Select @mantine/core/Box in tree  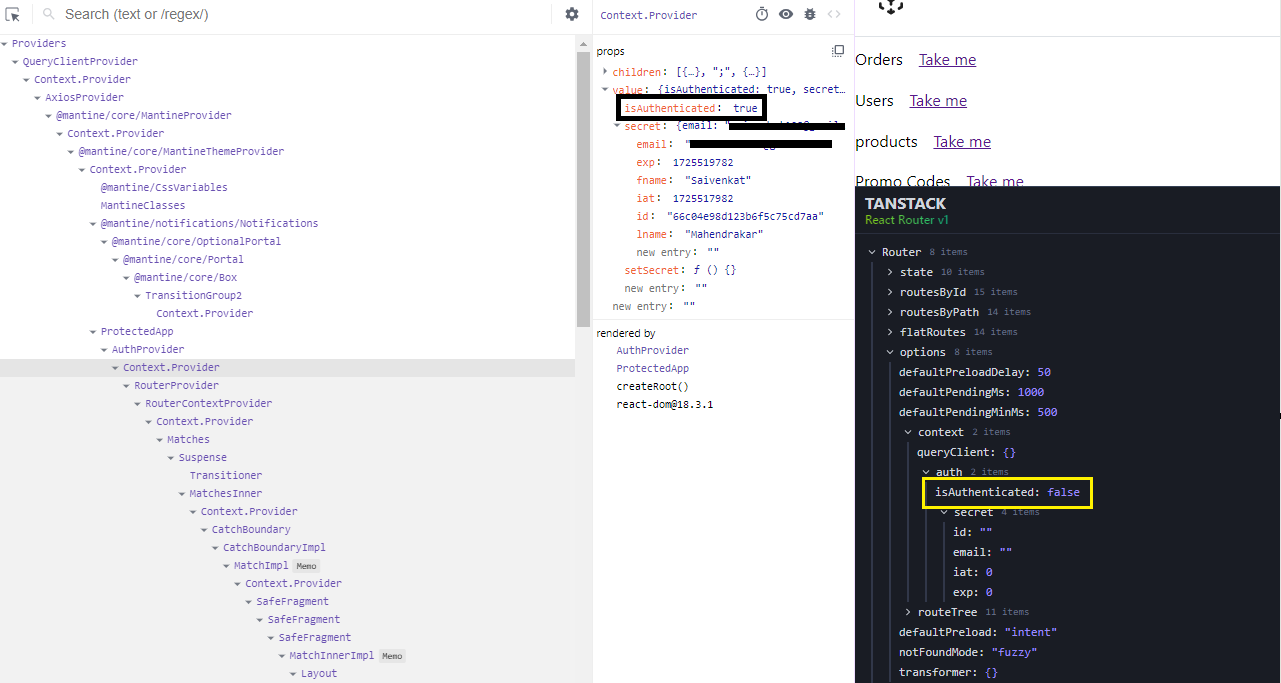click(185, 278)
